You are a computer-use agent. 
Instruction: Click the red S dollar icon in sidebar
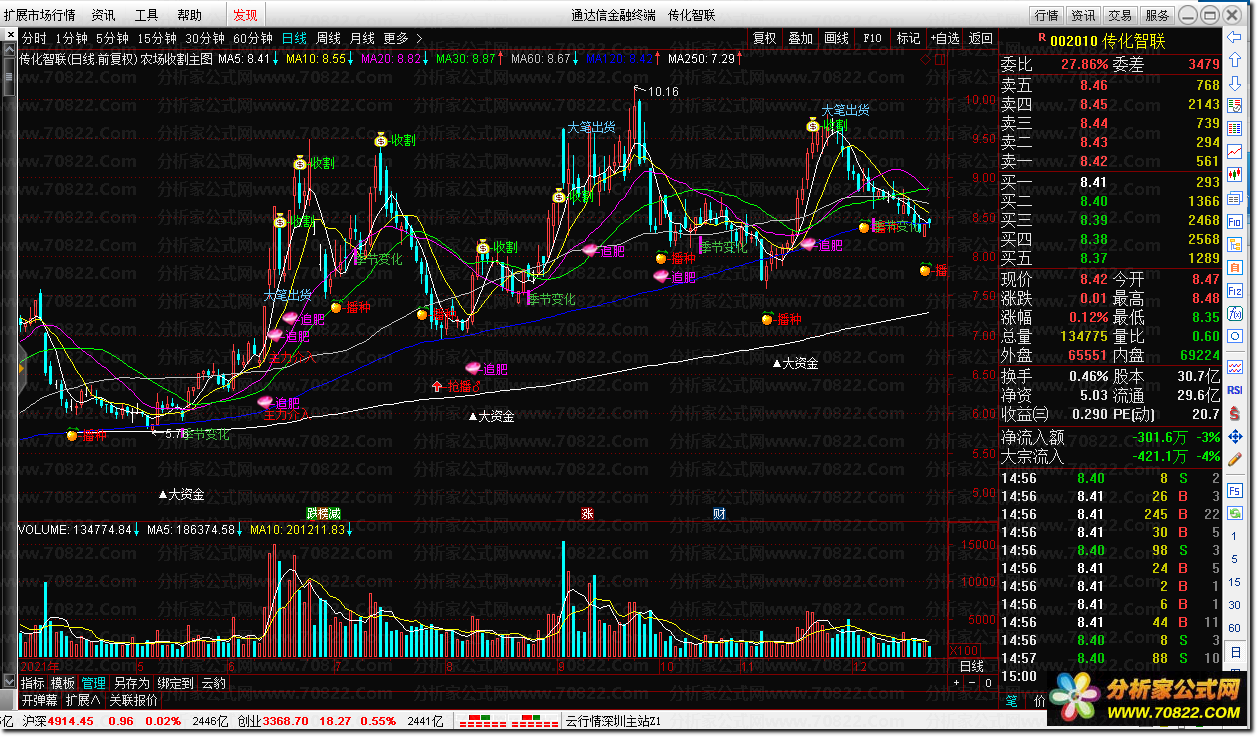tap(1235, 413)
